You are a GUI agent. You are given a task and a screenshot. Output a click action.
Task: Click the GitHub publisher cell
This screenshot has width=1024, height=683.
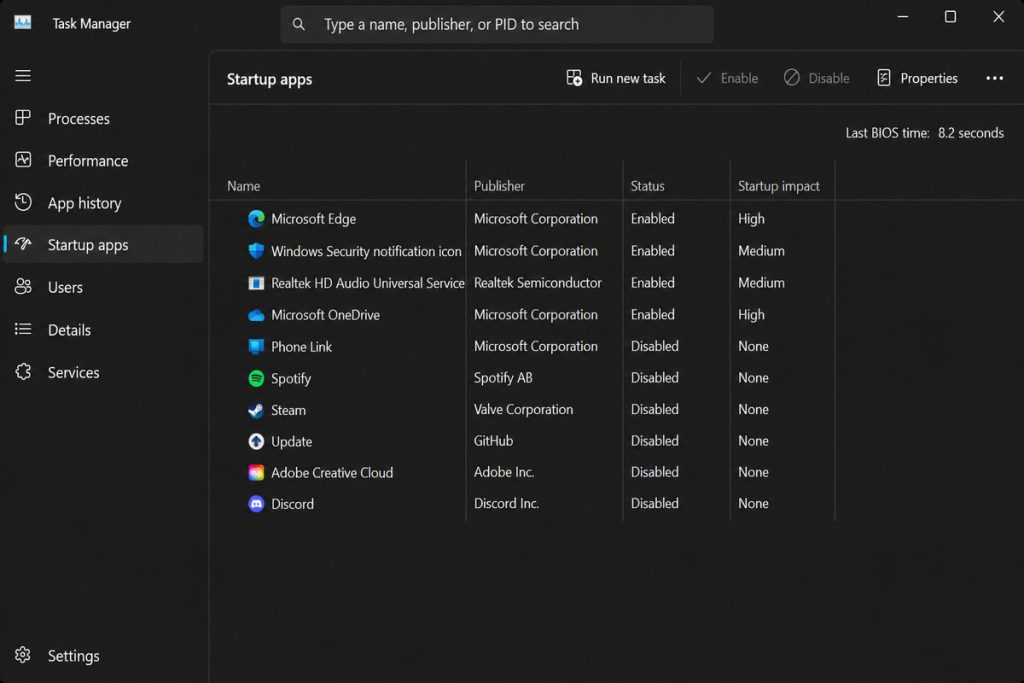point(494,441)
